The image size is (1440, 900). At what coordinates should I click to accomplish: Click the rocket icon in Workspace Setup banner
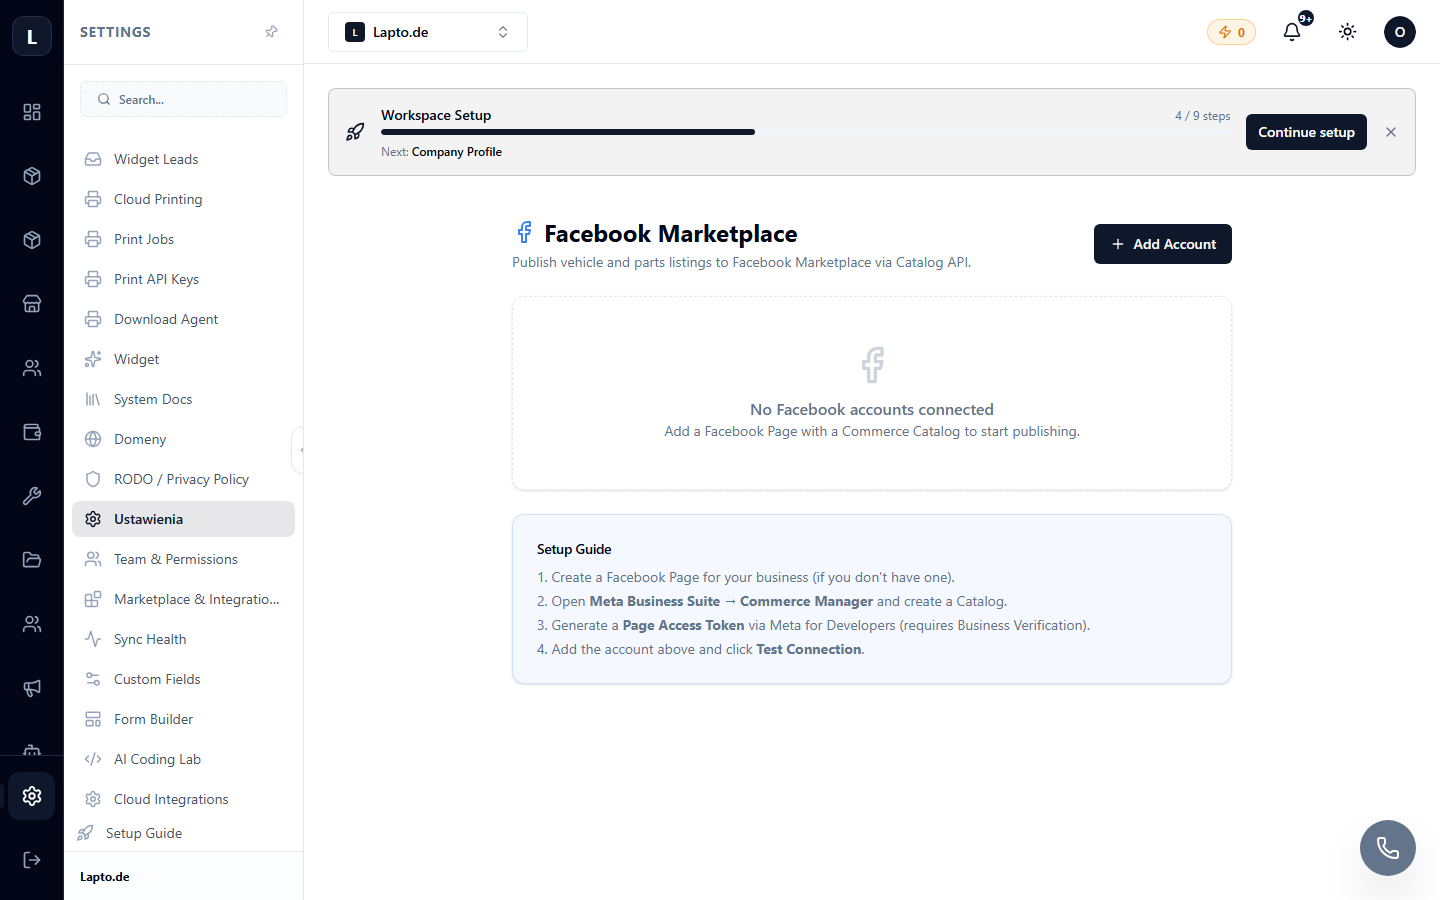[355, 132]
